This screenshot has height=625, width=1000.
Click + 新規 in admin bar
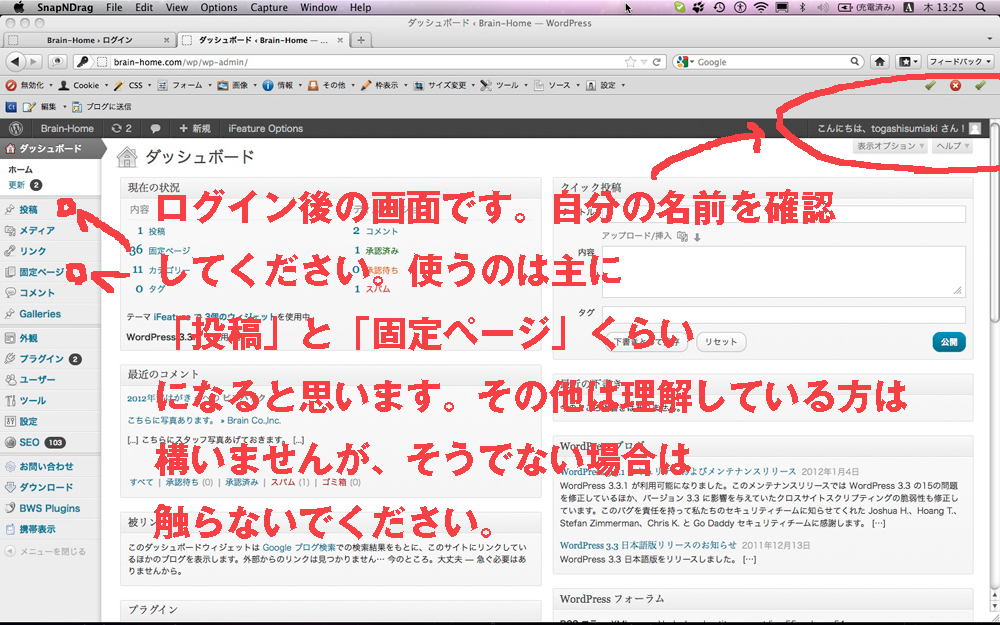tap(195, 128)
